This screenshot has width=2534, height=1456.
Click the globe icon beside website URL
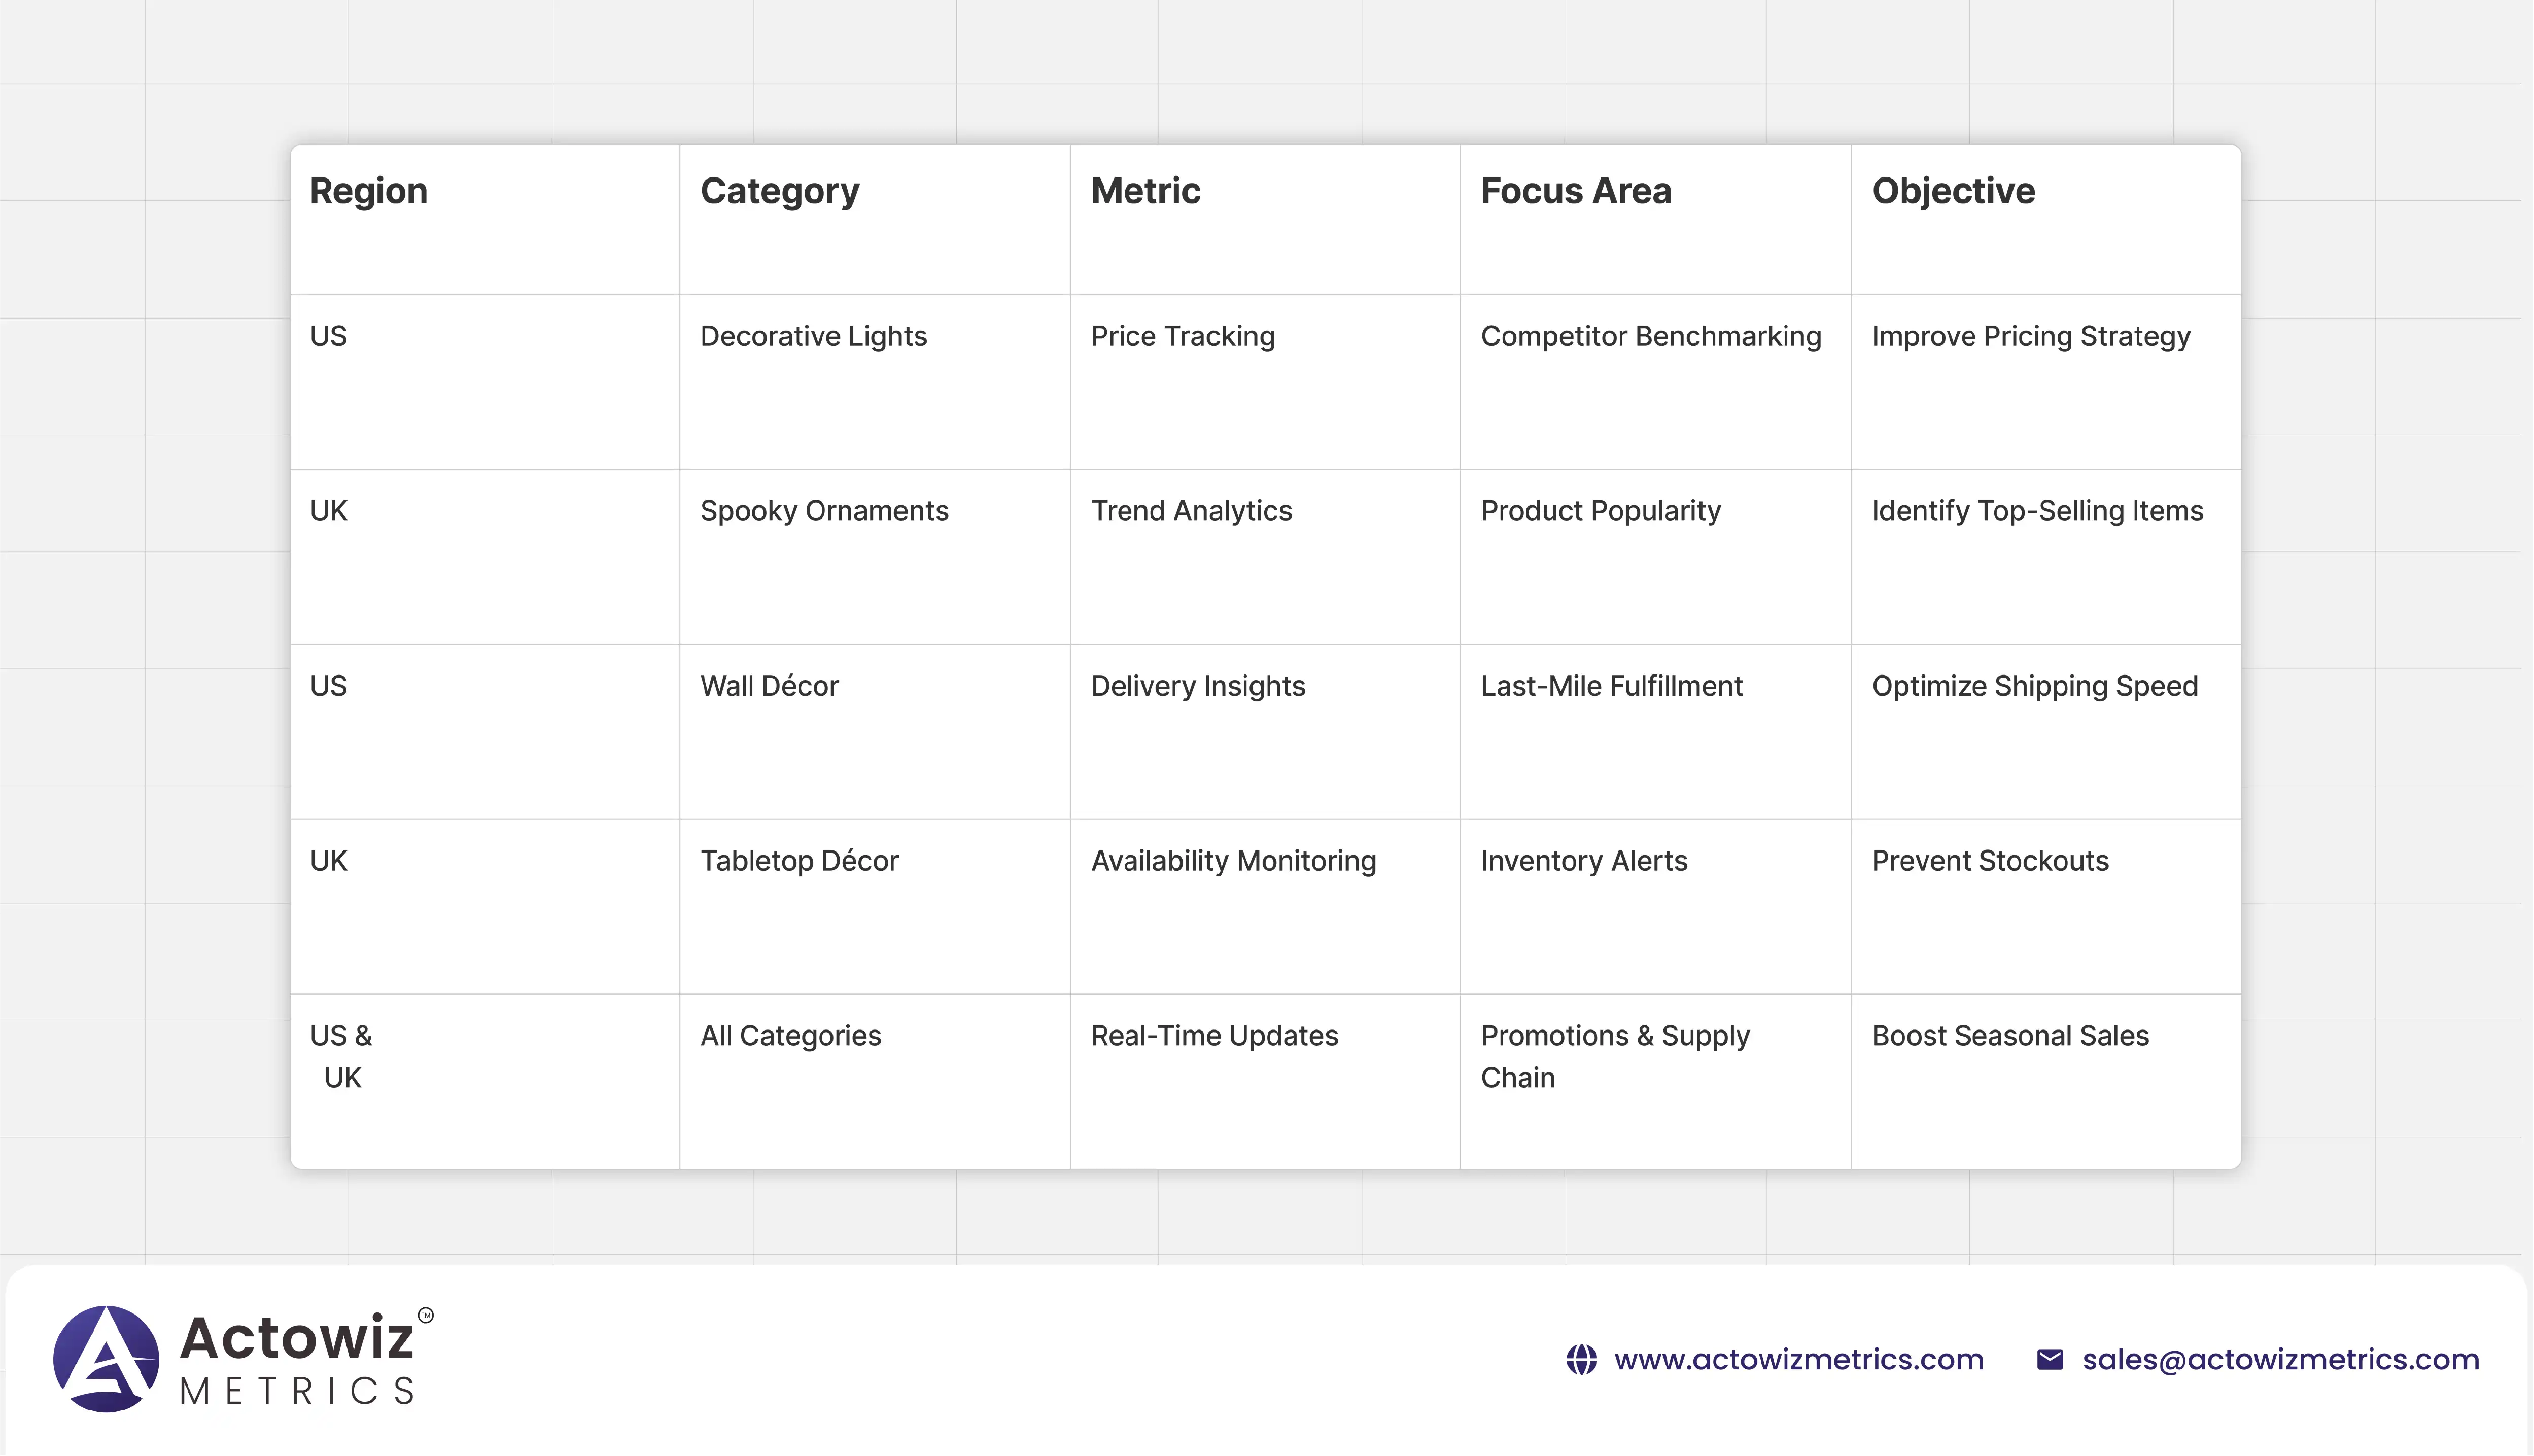tap(1581, 1359)
